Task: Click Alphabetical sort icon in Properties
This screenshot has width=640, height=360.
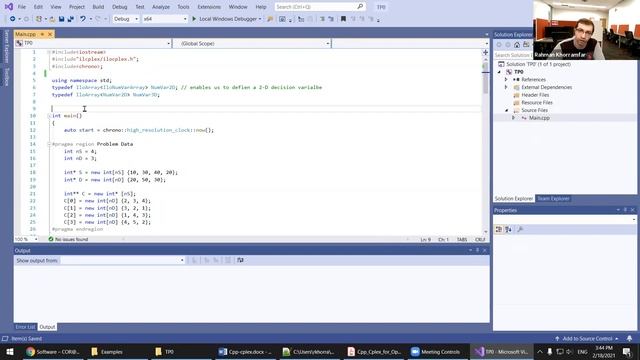Action: [509, 230]
